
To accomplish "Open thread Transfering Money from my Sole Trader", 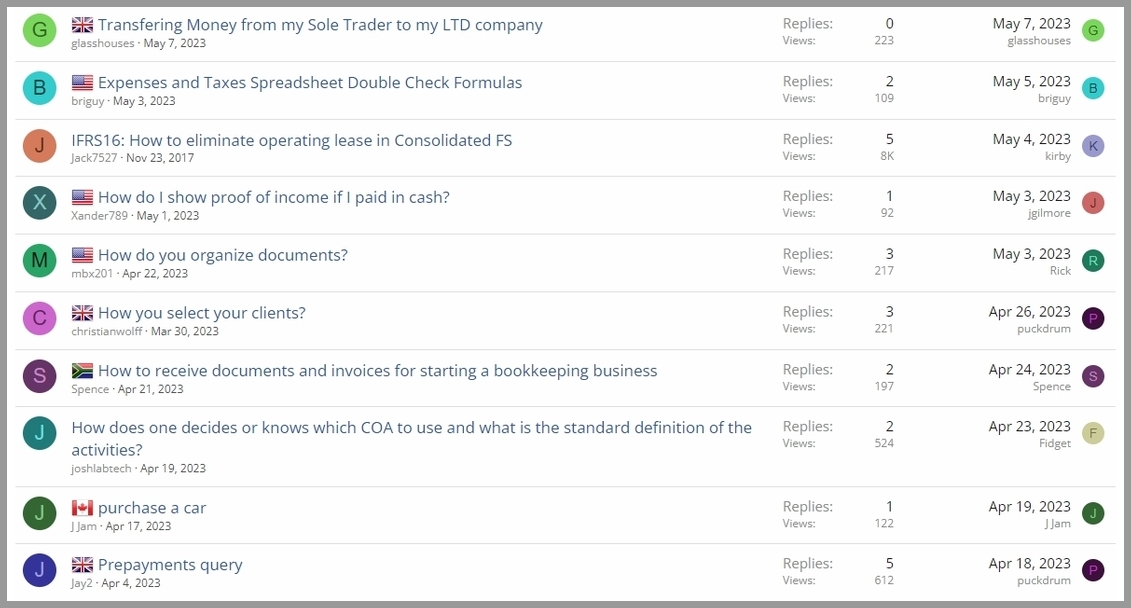I will tap(320, 25).
